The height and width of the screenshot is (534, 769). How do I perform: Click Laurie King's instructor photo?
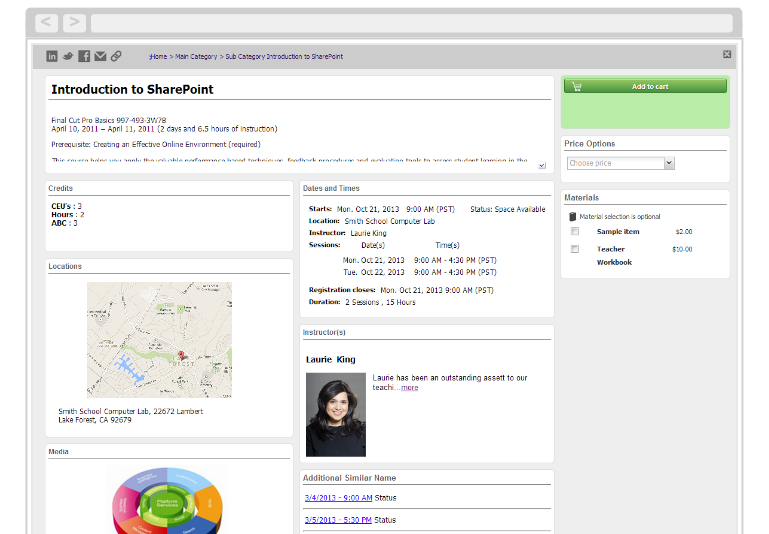click(x=336, y=415)
